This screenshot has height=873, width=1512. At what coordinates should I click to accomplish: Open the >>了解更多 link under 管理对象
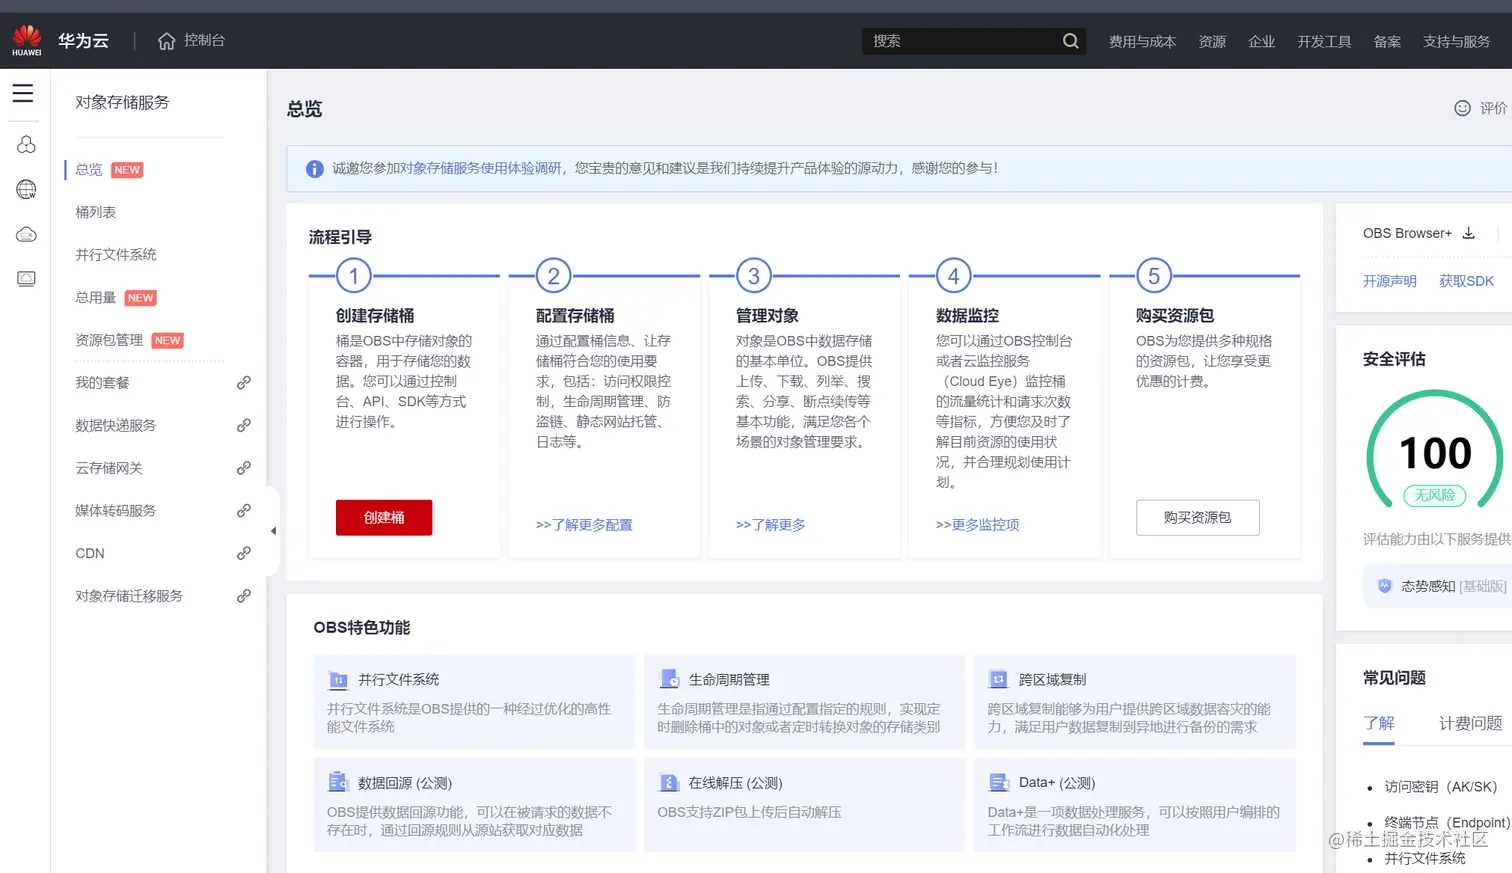pyautogui.click(x=771, y=525)
